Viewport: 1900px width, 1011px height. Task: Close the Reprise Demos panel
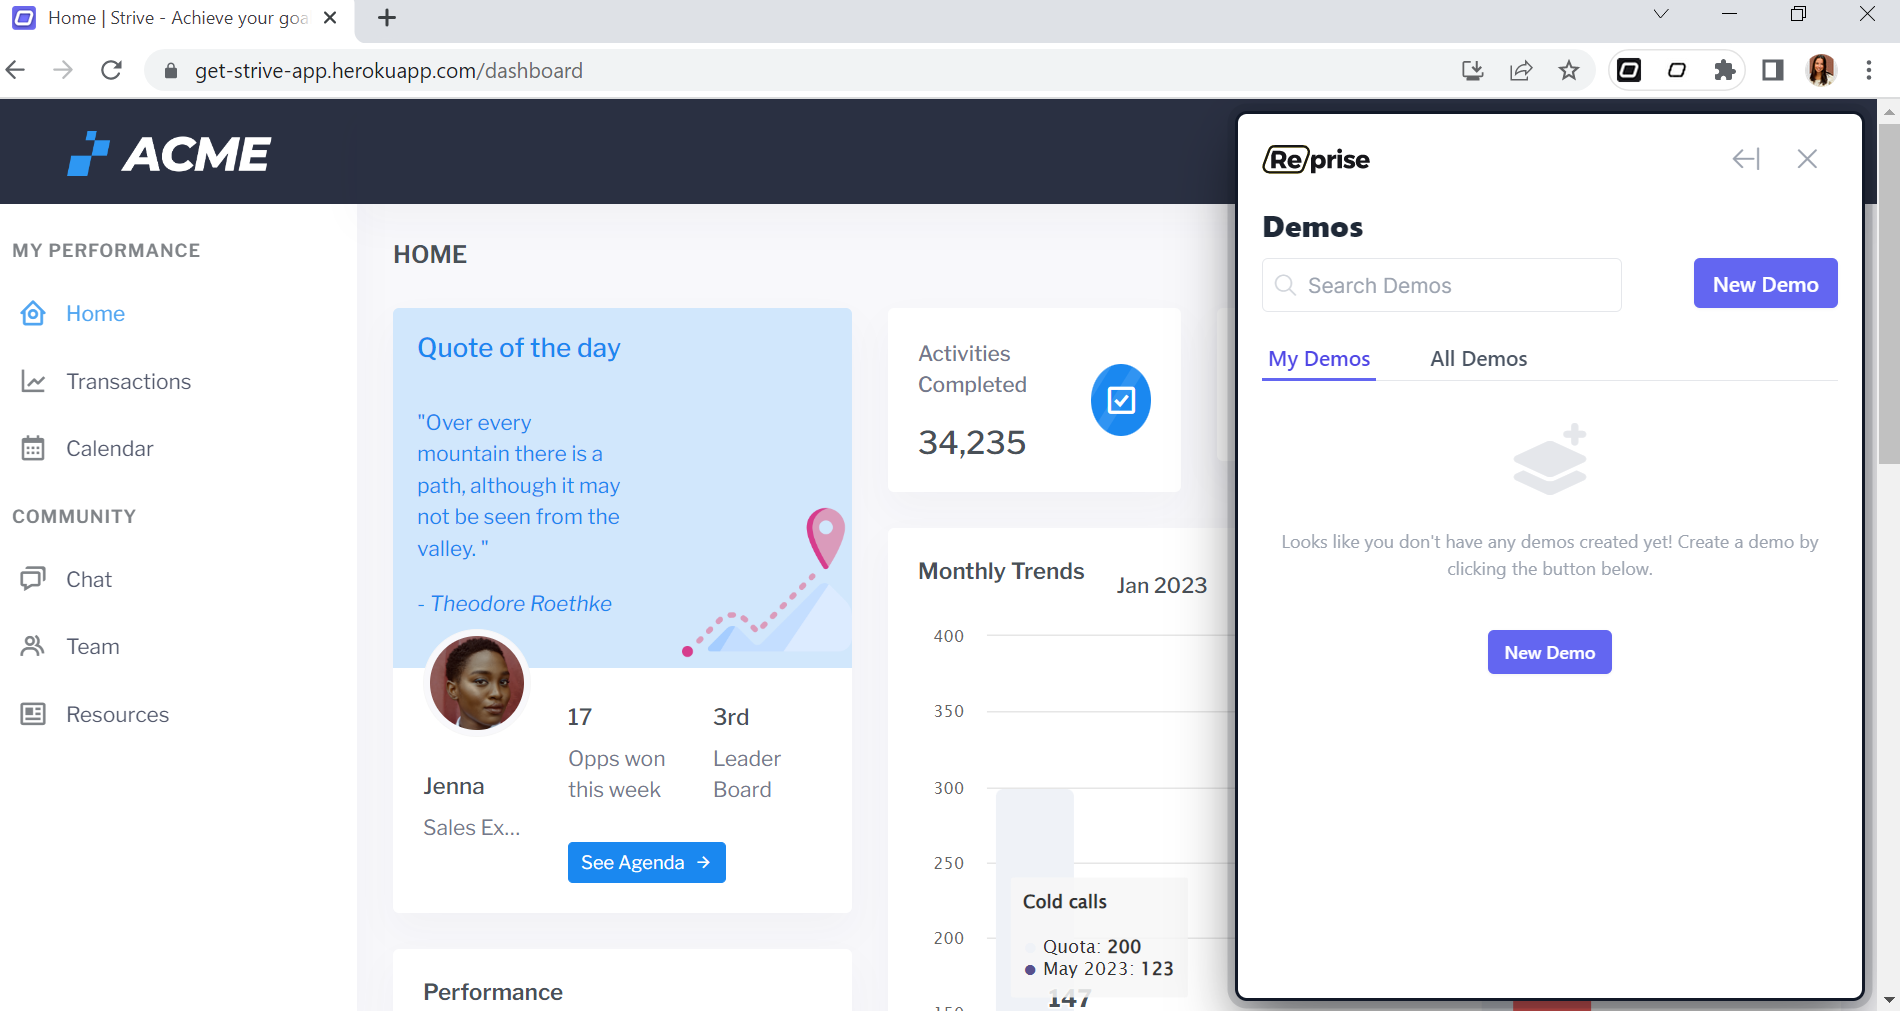click(x=1807, y=159)
